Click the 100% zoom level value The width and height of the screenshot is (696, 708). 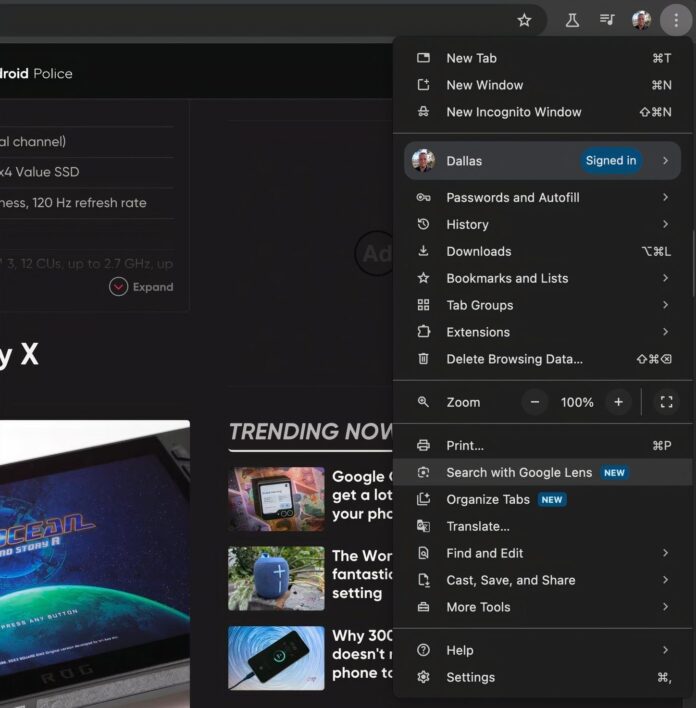point(577,402)
